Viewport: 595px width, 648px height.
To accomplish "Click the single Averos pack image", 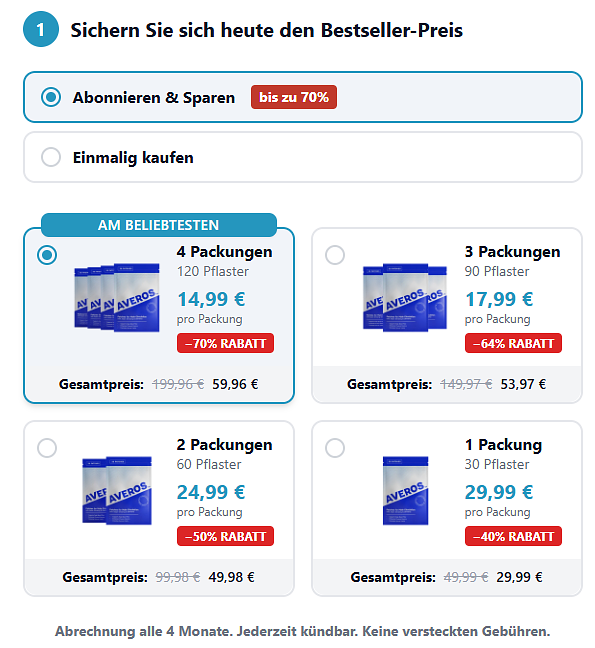I will pos(405,491).
